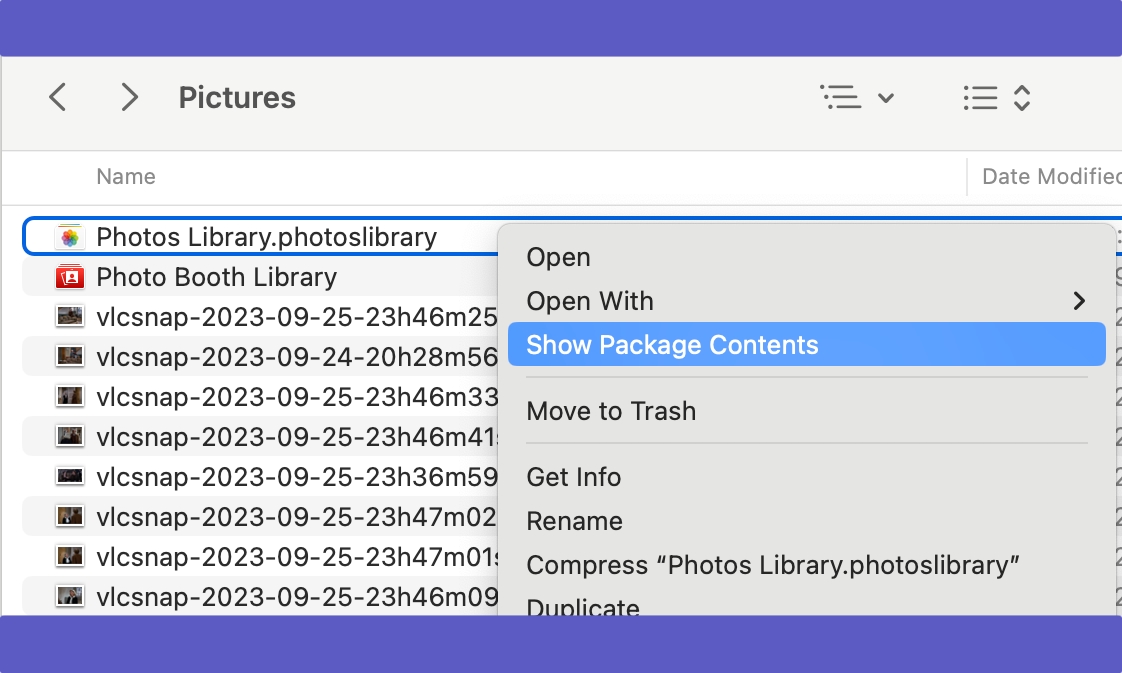
Task: Expand the Open With submenu
Action: coord(806,301)
